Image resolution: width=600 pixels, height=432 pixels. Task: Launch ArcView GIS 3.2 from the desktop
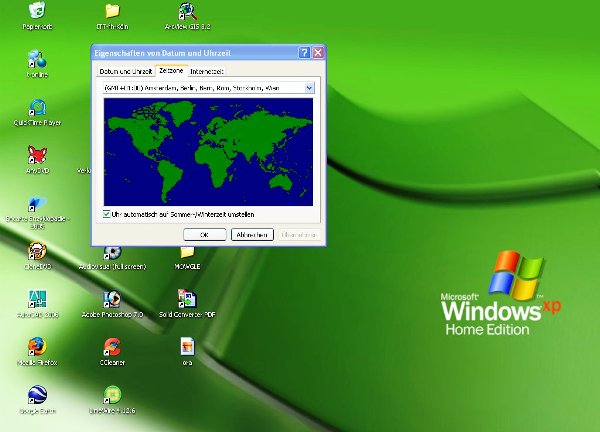(188, 11)
